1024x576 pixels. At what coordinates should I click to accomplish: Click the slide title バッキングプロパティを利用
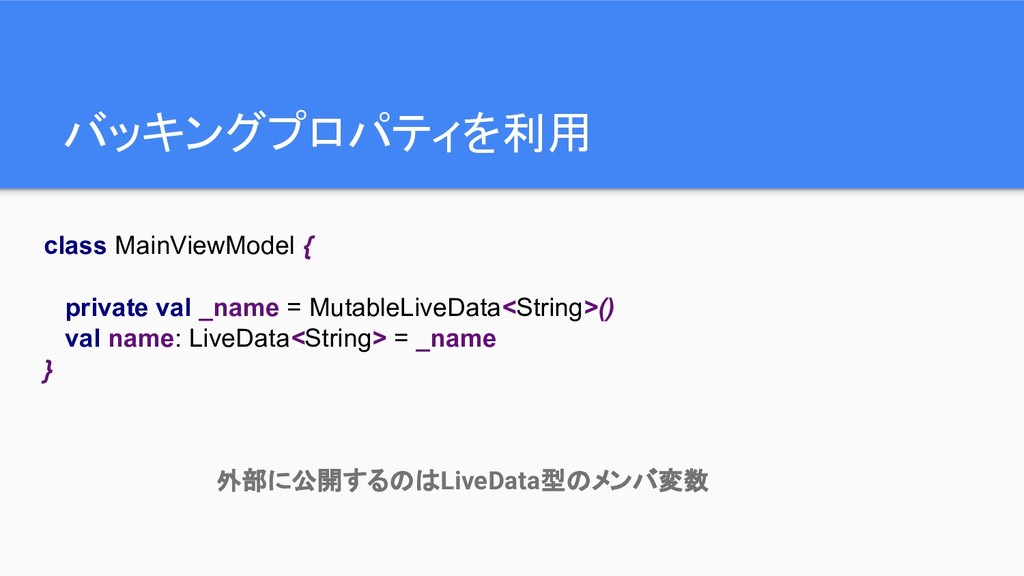point(327,133)
